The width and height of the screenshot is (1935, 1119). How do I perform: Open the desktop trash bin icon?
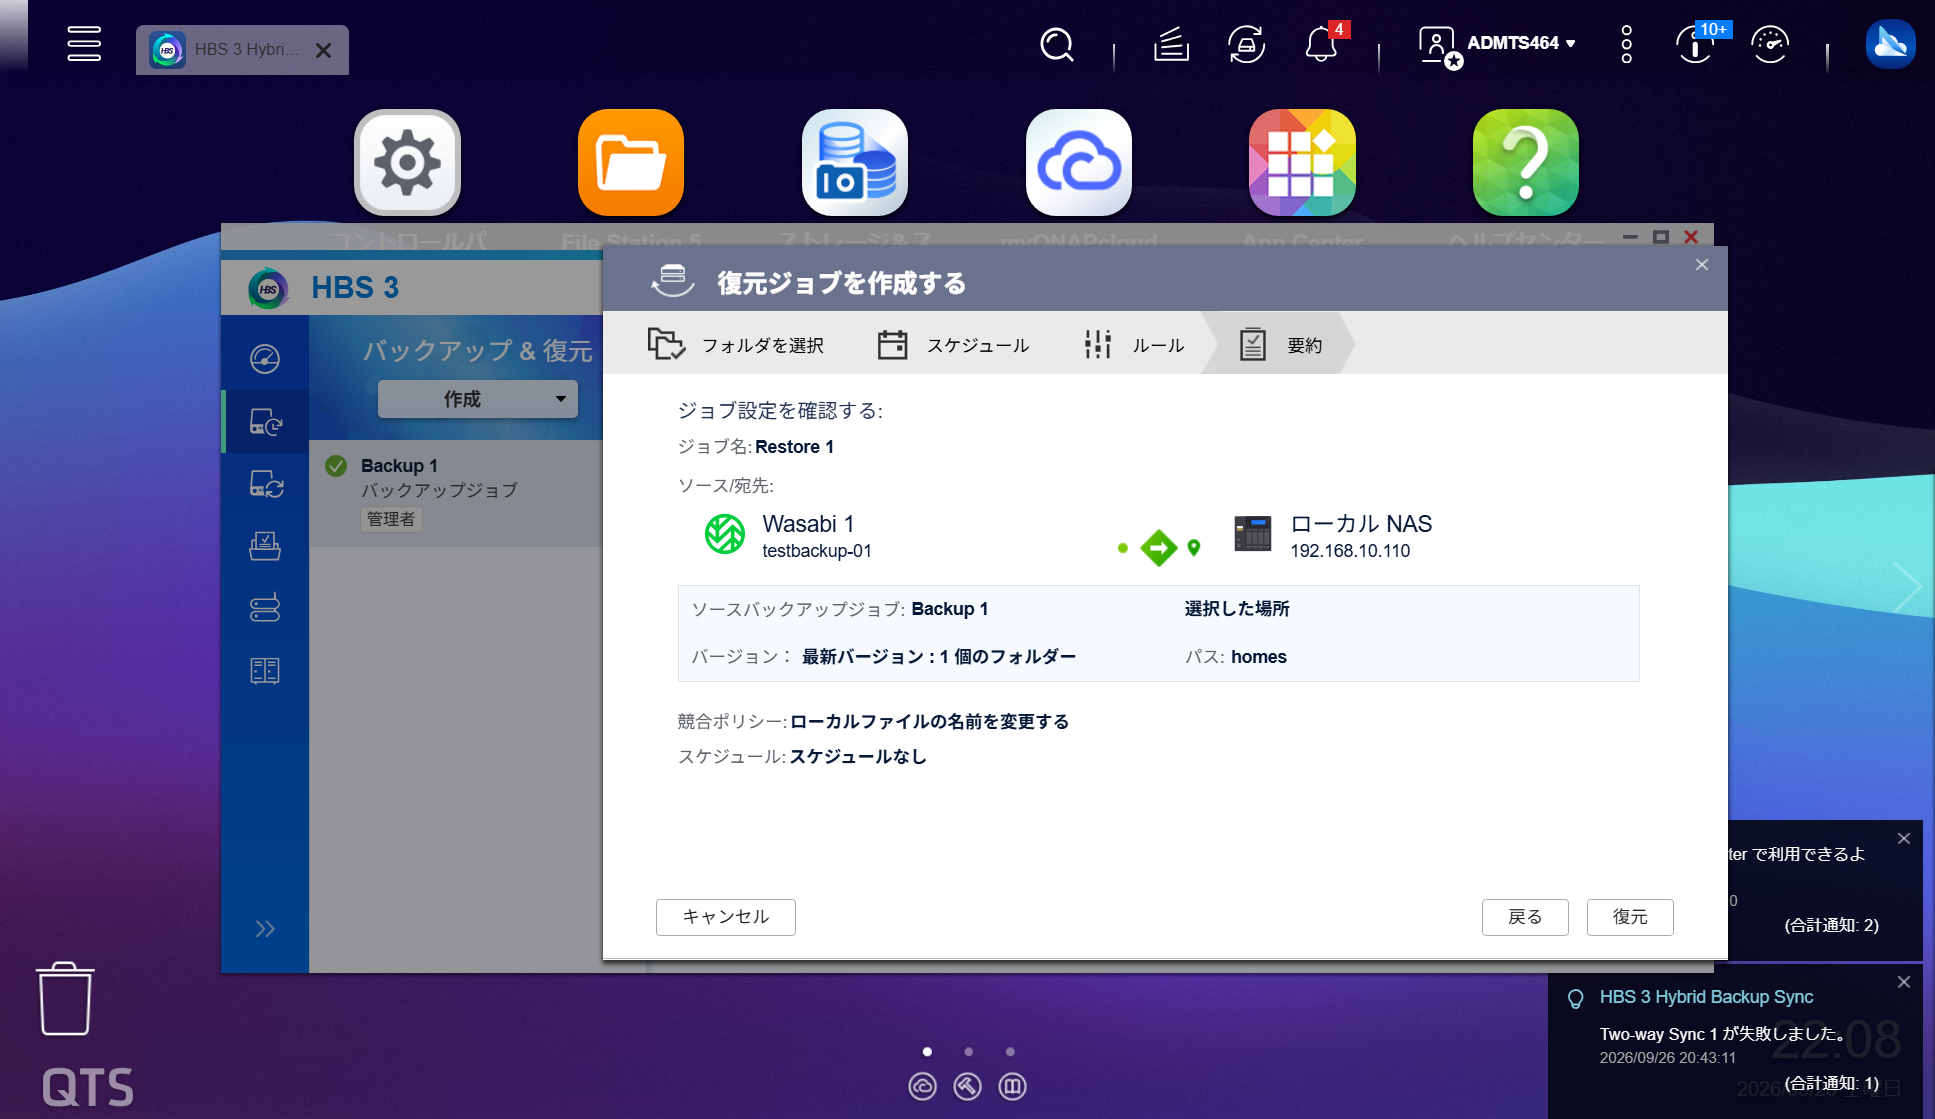[66, 999]
